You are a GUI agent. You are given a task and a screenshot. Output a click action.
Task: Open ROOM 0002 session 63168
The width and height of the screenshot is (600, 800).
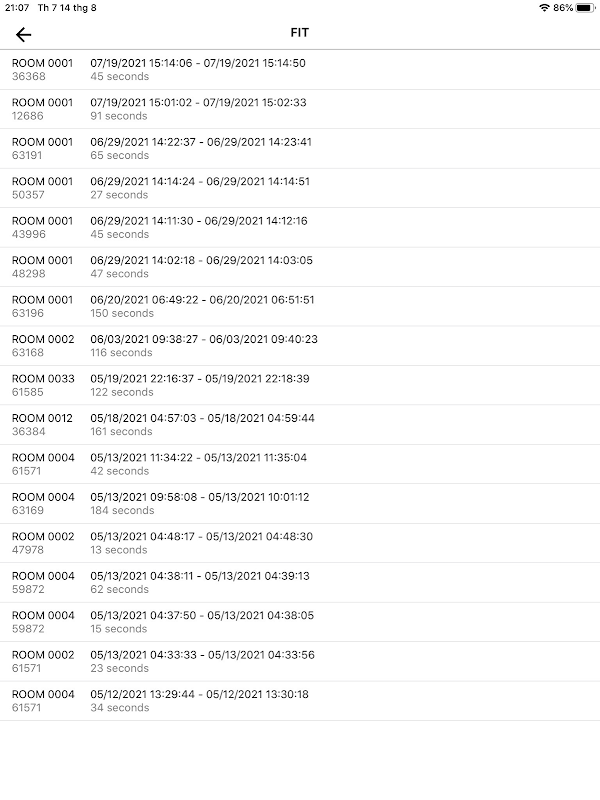(300, 346)
